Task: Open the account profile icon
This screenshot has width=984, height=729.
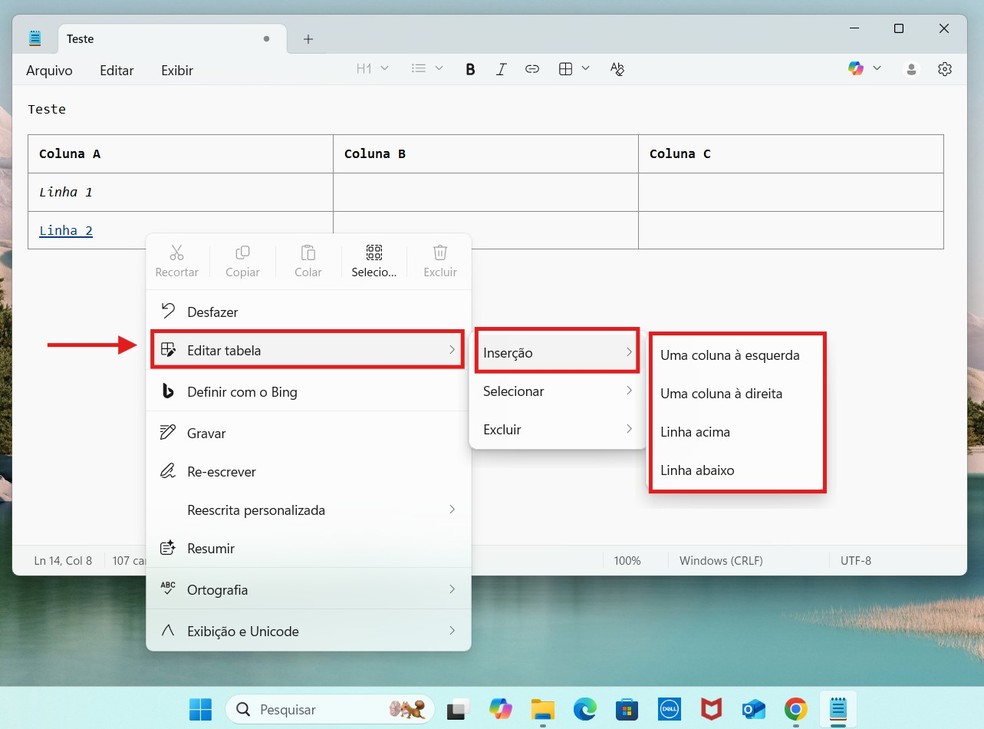Action: tap(911, 69)
